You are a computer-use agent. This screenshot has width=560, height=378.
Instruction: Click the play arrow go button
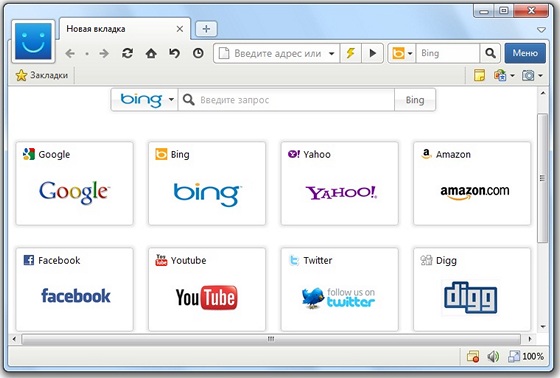(372, 54)
